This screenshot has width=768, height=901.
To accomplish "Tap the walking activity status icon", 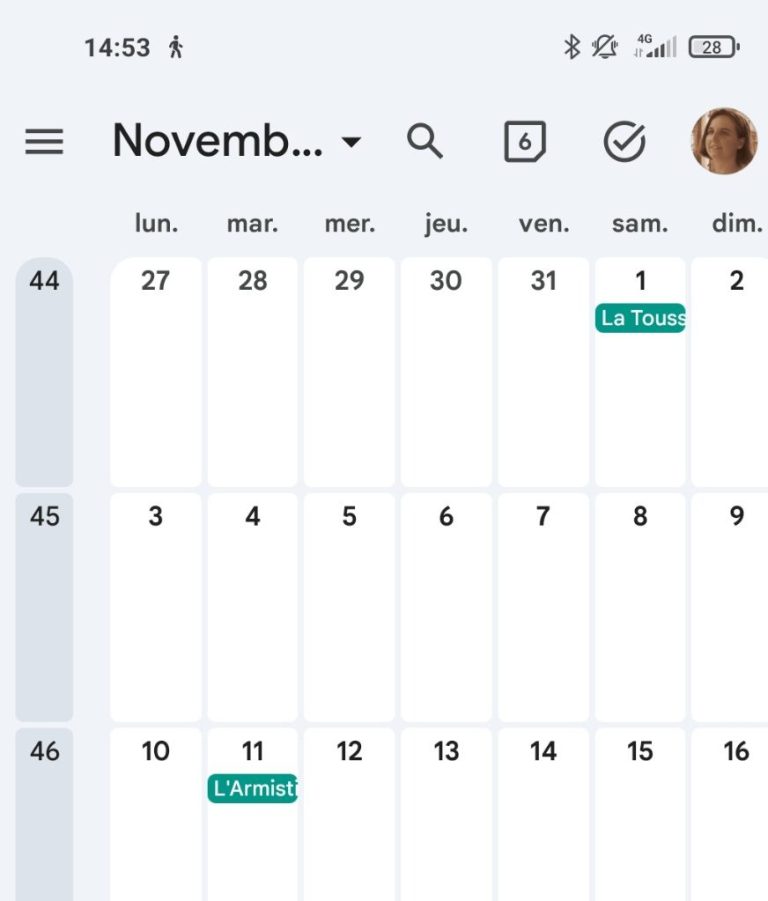I will (176, 47).
